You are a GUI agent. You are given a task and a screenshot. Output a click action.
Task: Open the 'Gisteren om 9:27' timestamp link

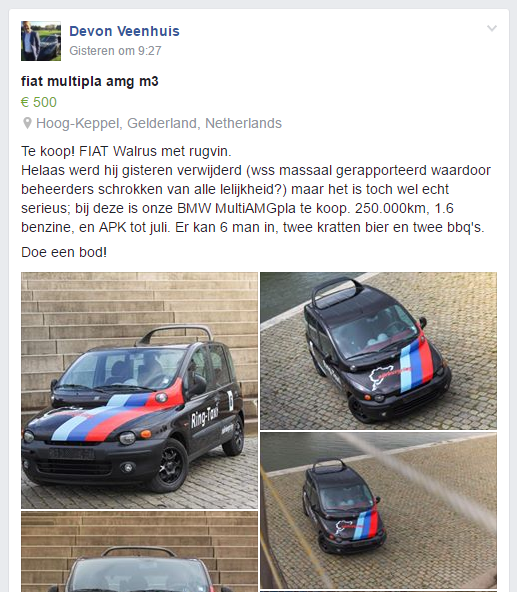point(115,51)
